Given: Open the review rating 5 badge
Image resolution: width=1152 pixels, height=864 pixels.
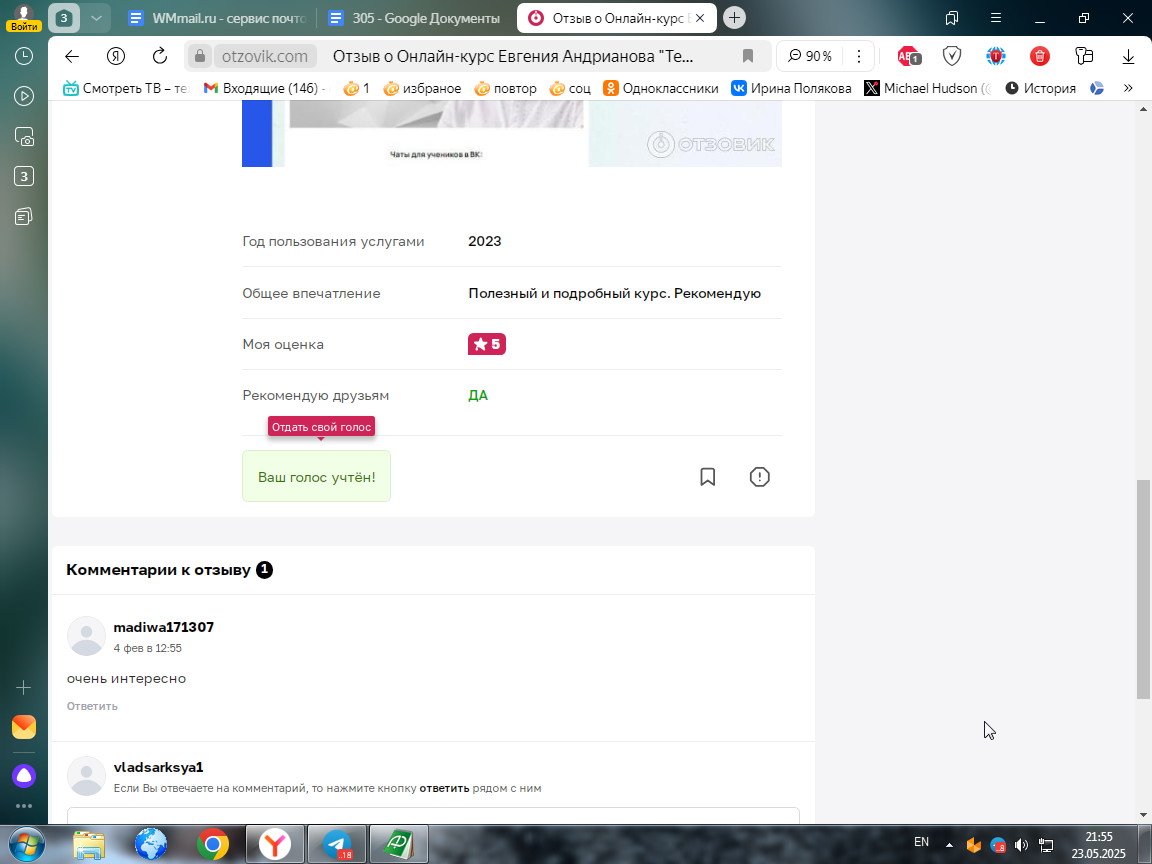Looking at the screenshot, I should point(486,344).
